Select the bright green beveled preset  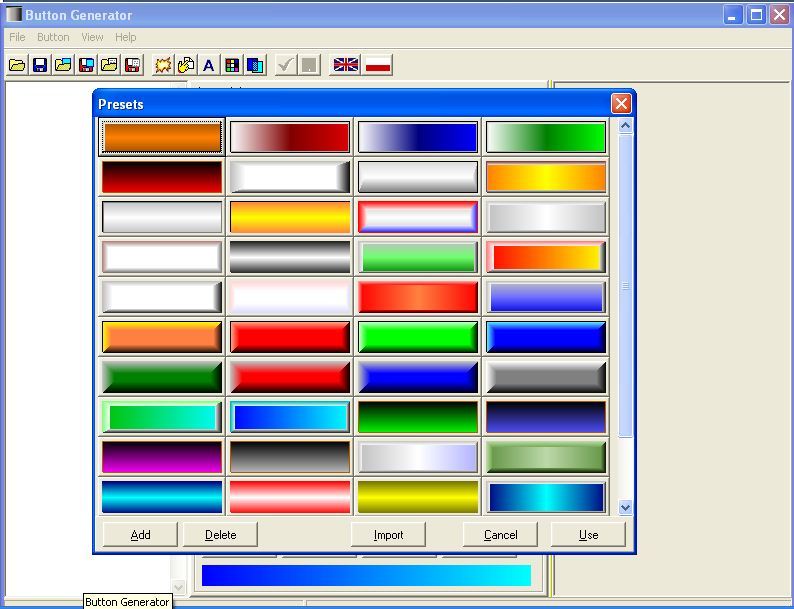click(x=418, y=337)
